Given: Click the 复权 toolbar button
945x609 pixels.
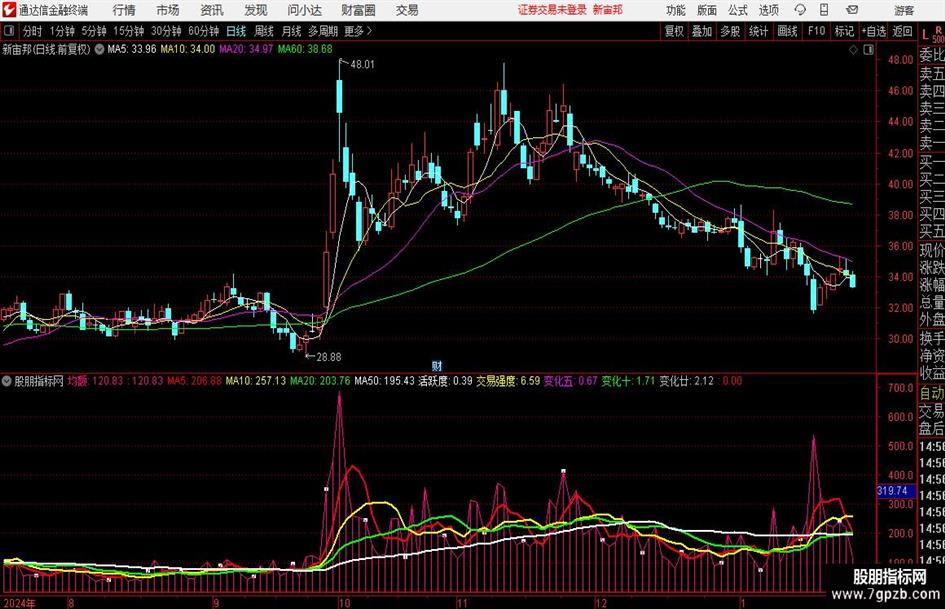Looking at the screenshot, I should 674,31.
